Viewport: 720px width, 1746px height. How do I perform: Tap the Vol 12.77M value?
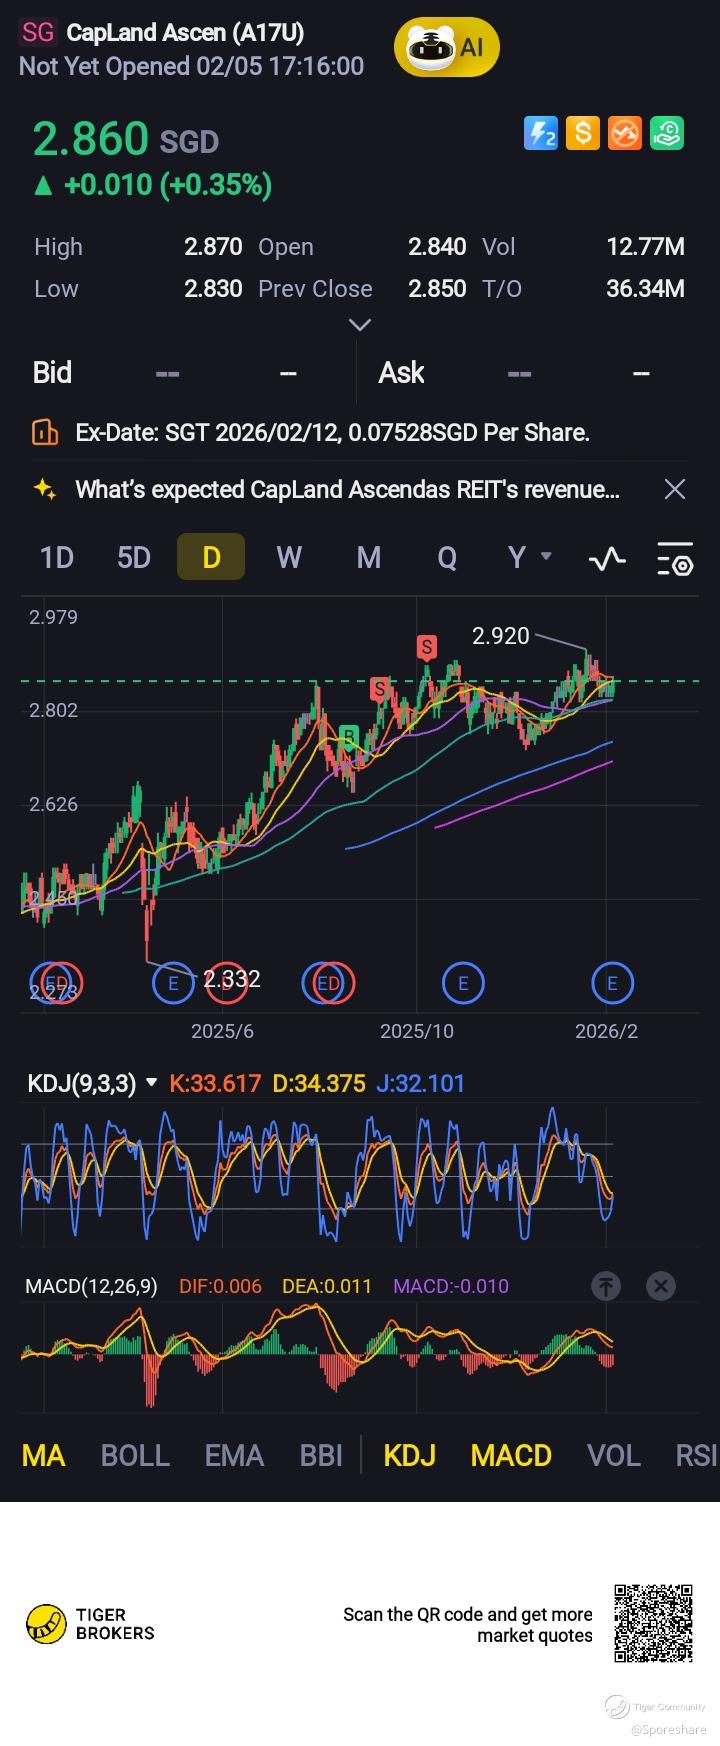(645, 246)
